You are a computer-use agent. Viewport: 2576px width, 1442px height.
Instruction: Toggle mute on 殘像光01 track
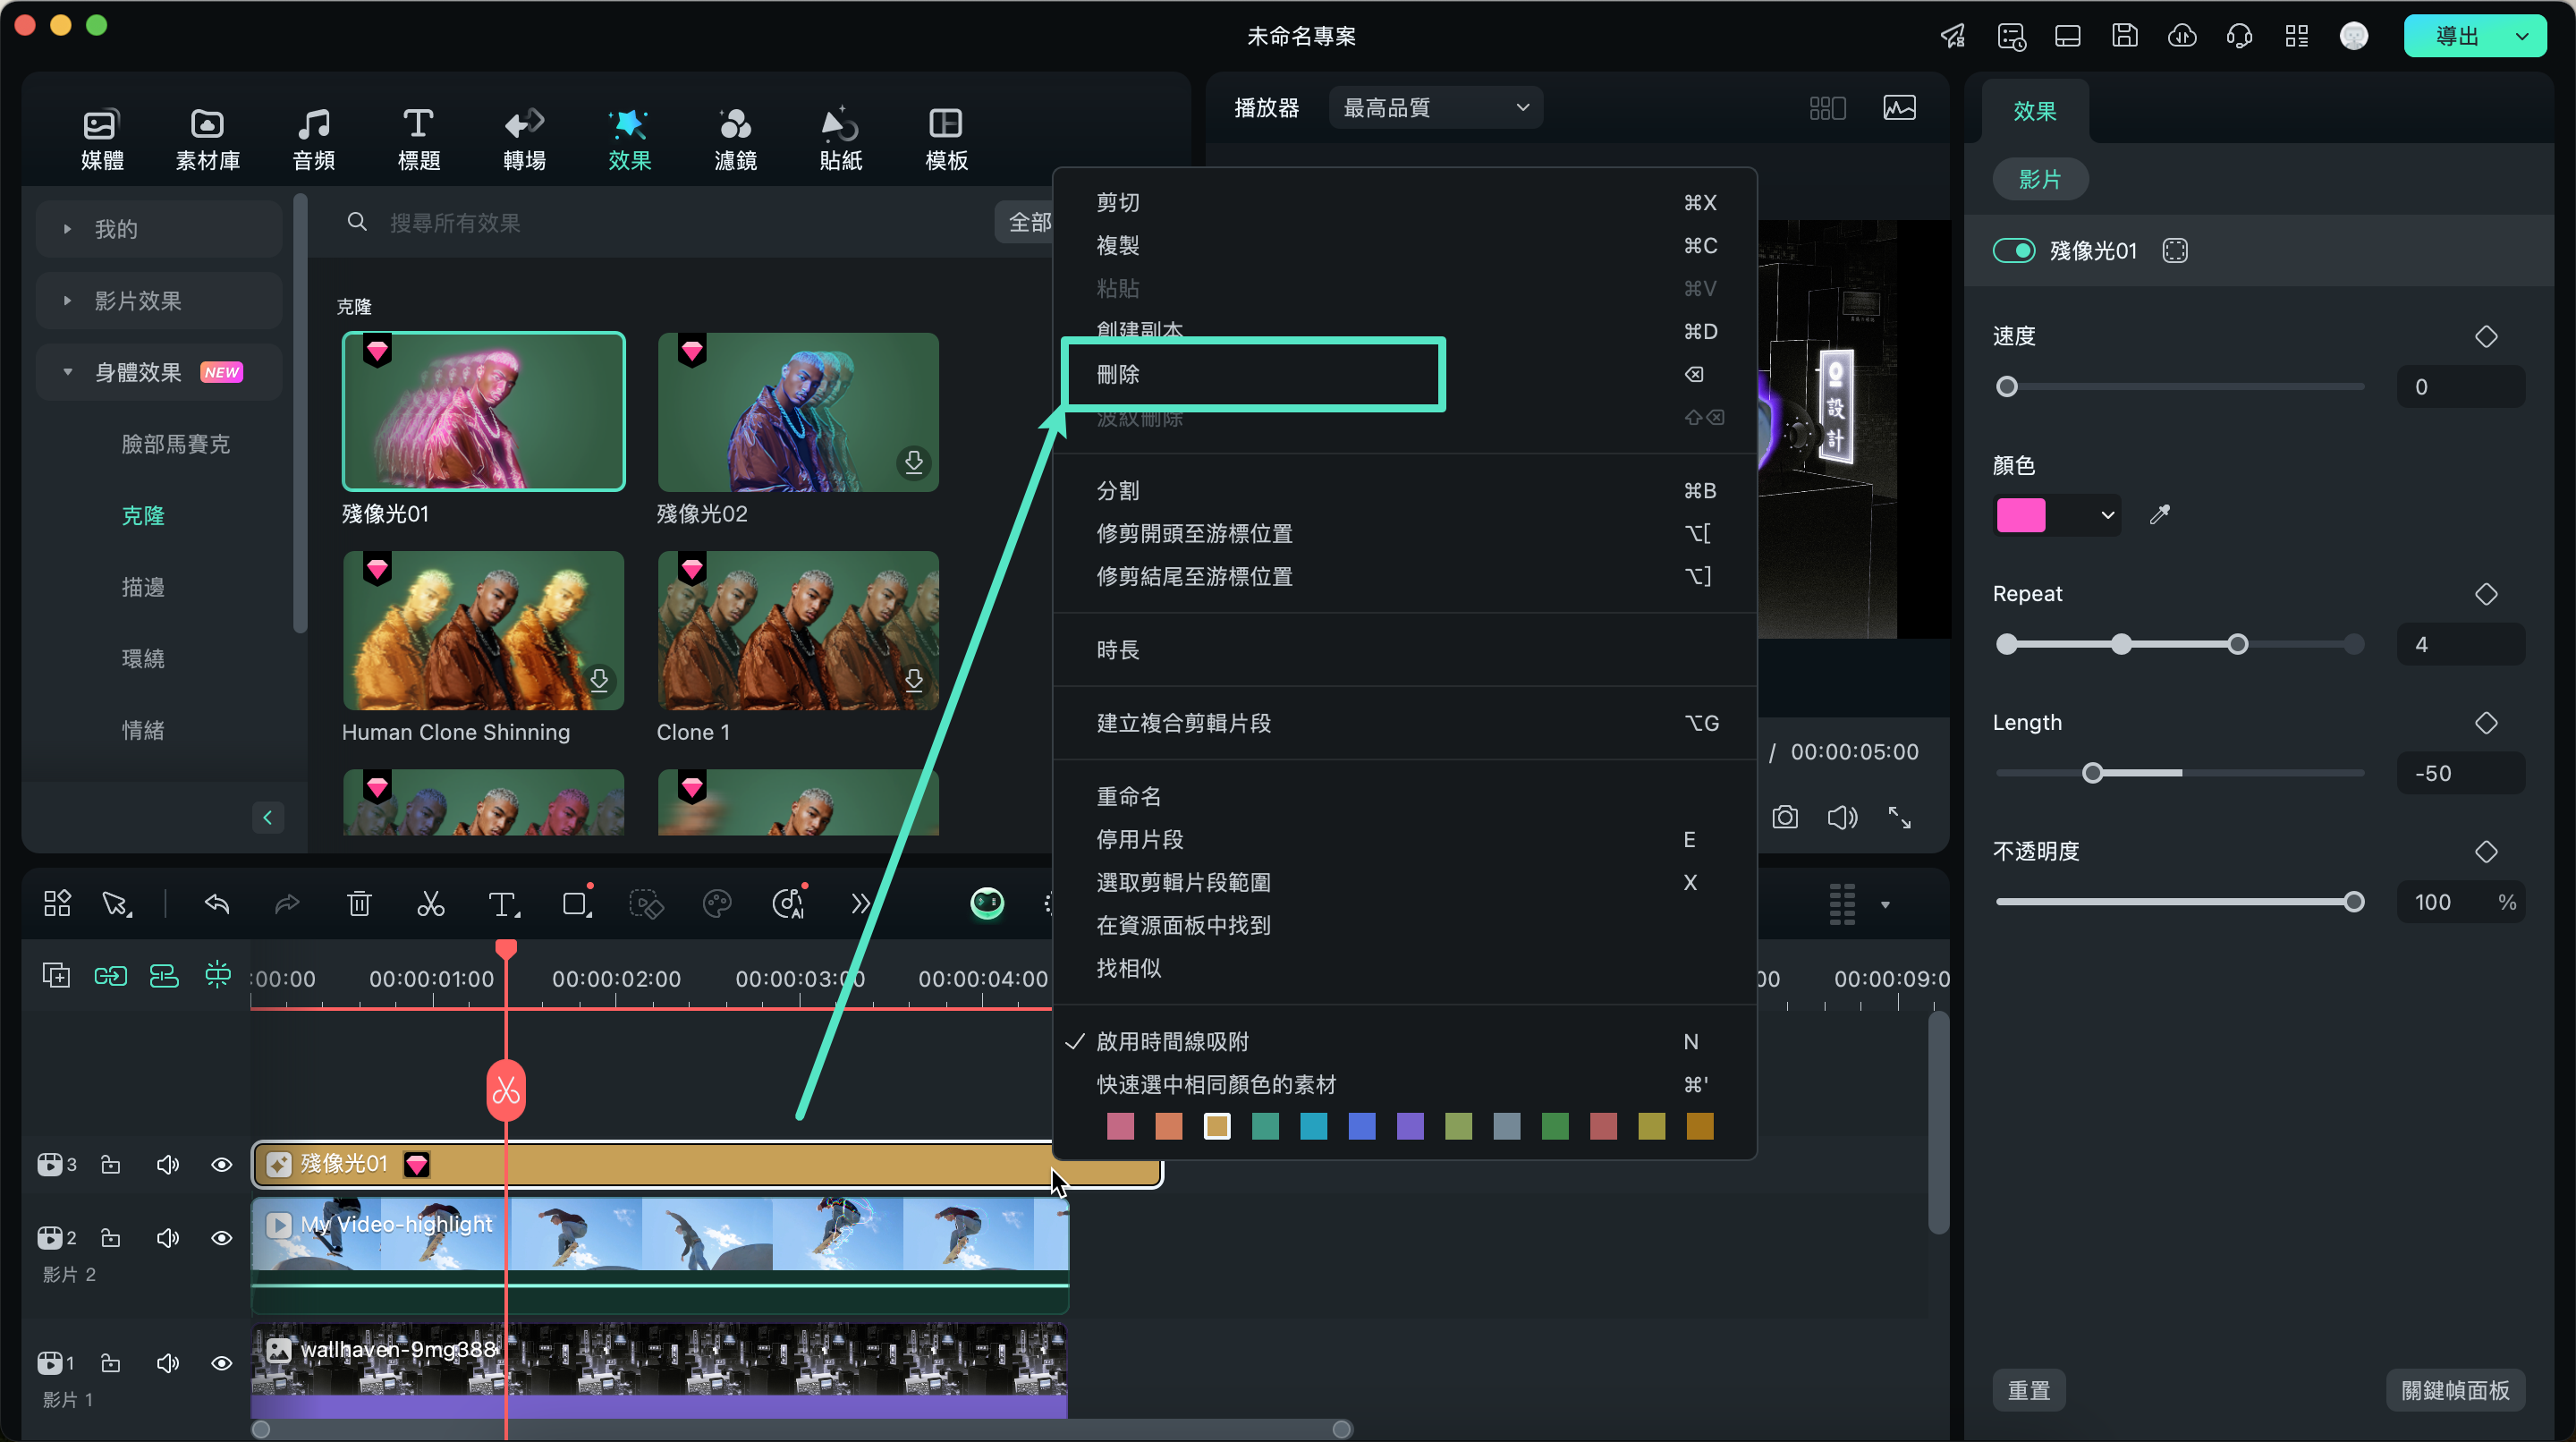pyautogui.click(x=166, y=1164)
